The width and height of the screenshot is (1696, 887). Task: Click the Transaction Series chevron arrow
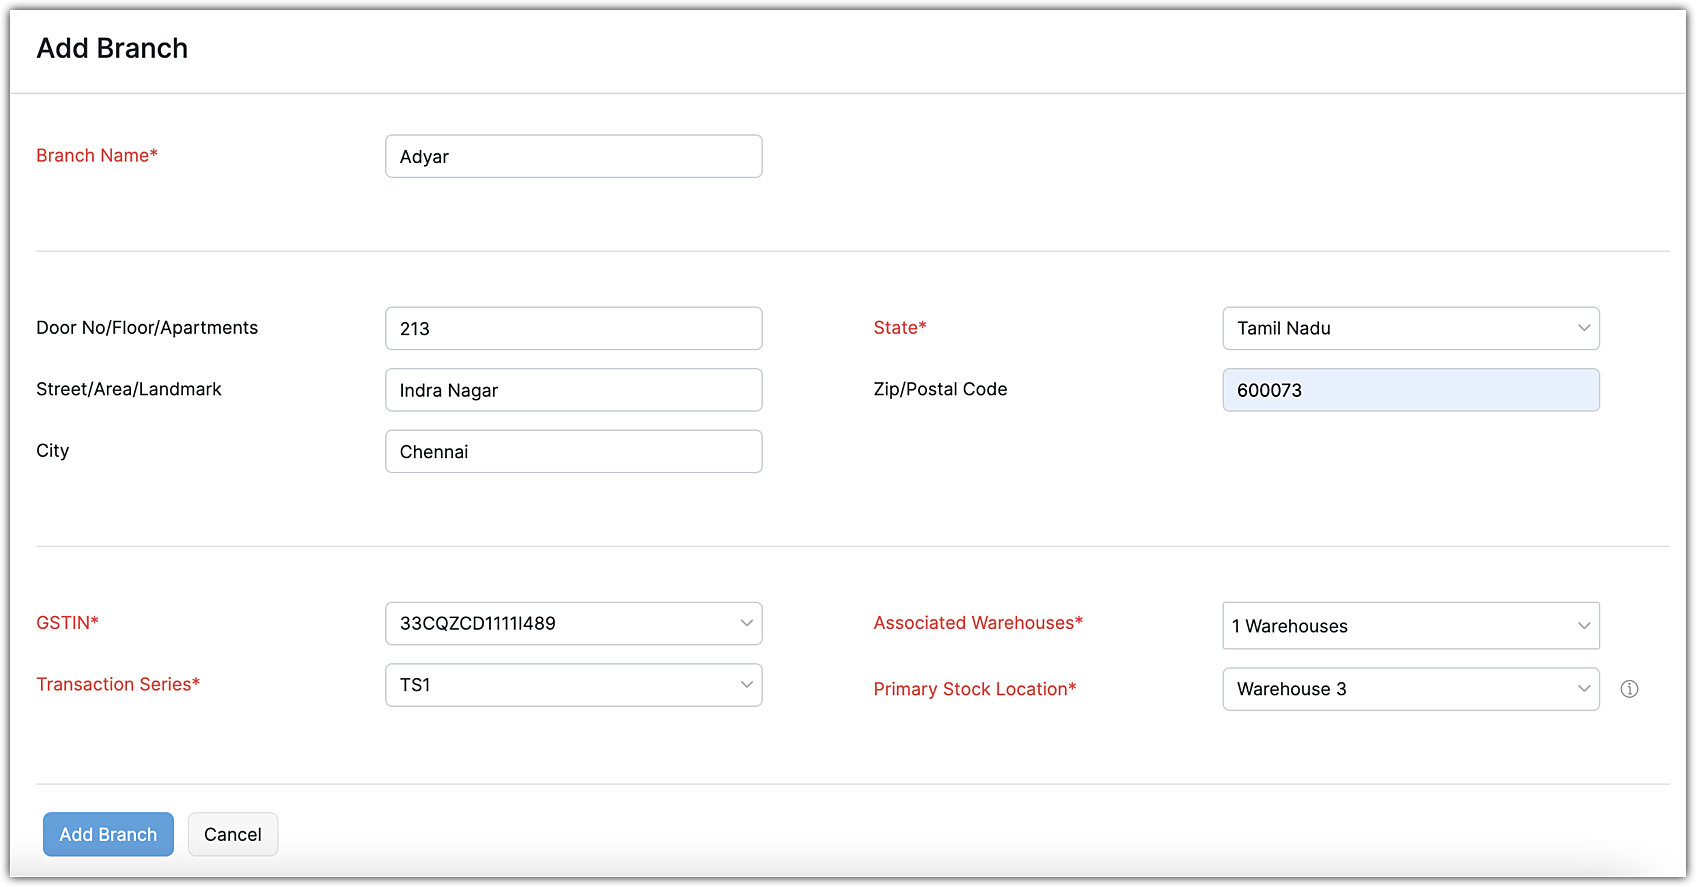tap(746, 685)
